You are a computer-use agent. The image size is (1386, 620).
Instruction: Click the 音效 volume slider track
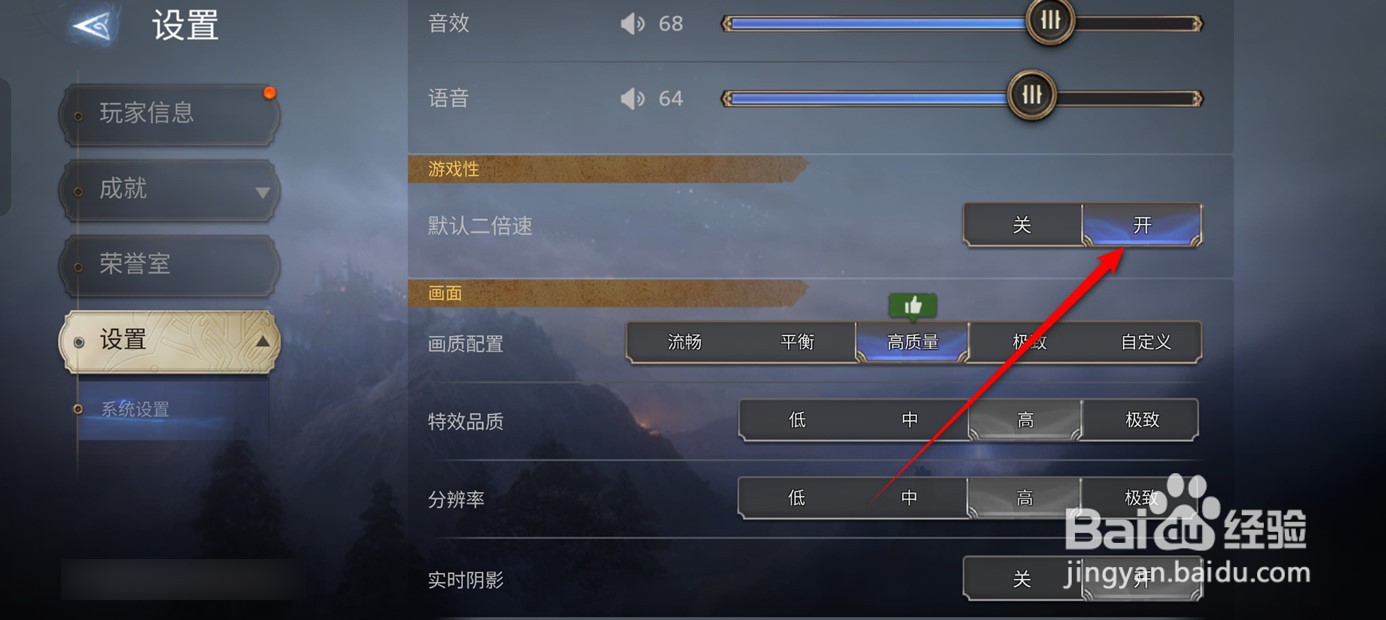tap(962, 23)
